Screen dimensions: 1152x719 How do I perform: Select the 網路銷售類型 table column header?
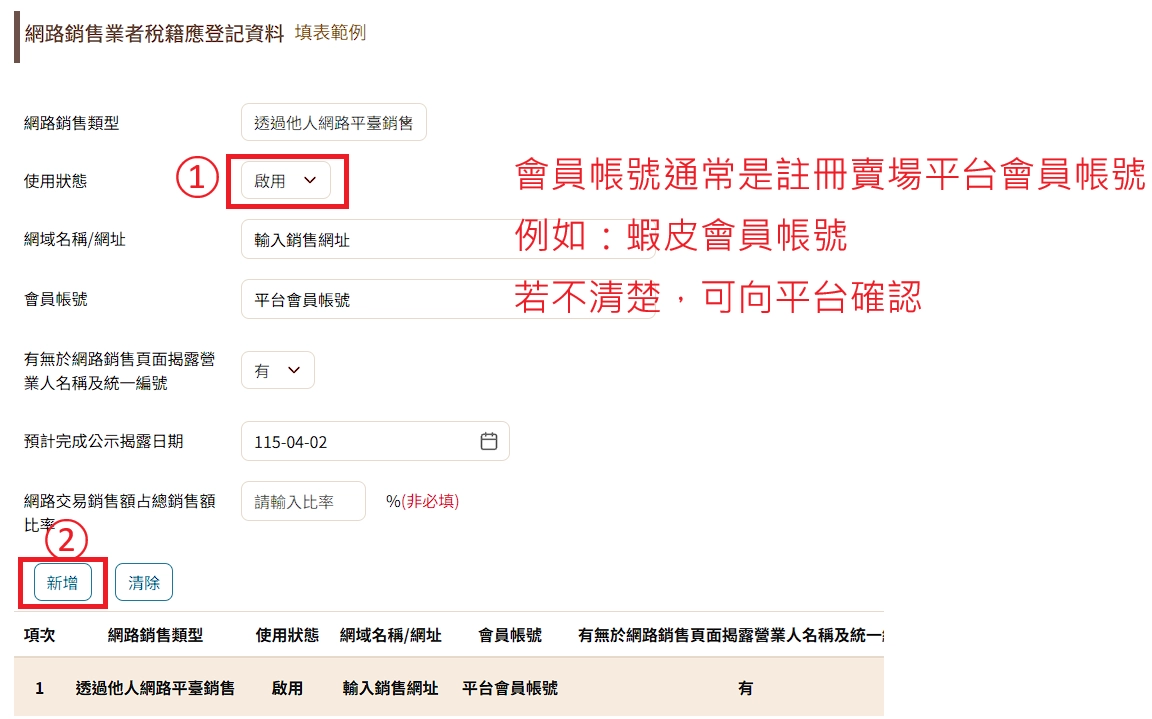point(155,635)
